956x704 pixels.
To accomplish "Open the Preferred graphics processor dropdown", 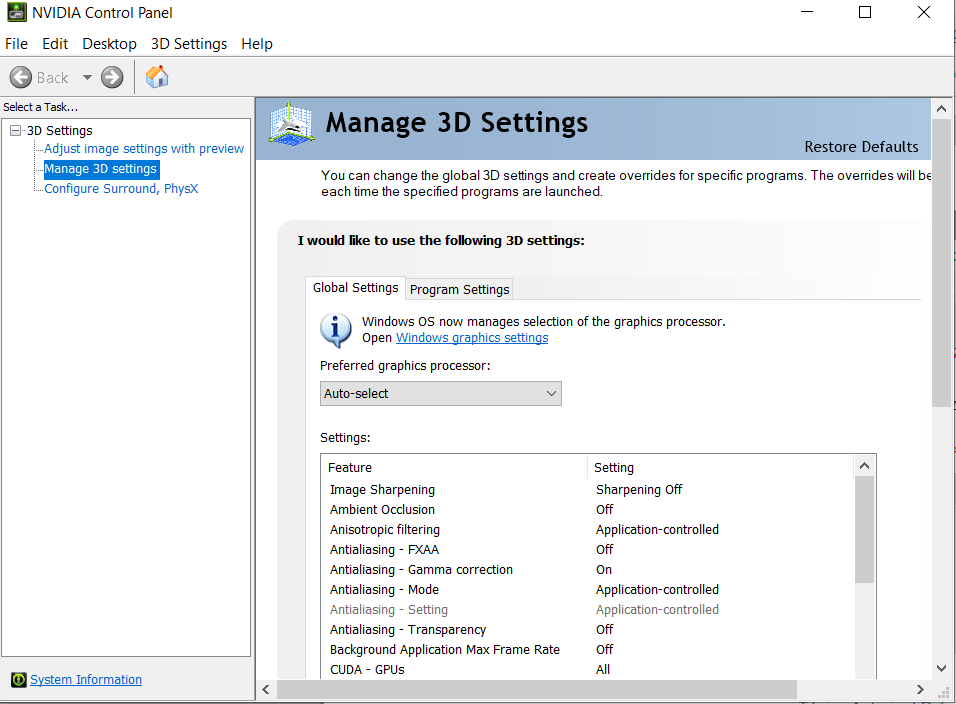I will pyautogui.click(x=440, y=394).
